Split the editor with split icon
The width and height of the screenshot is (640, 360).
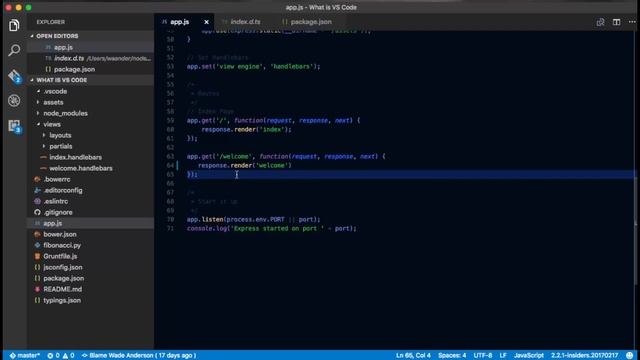(616, 22)
